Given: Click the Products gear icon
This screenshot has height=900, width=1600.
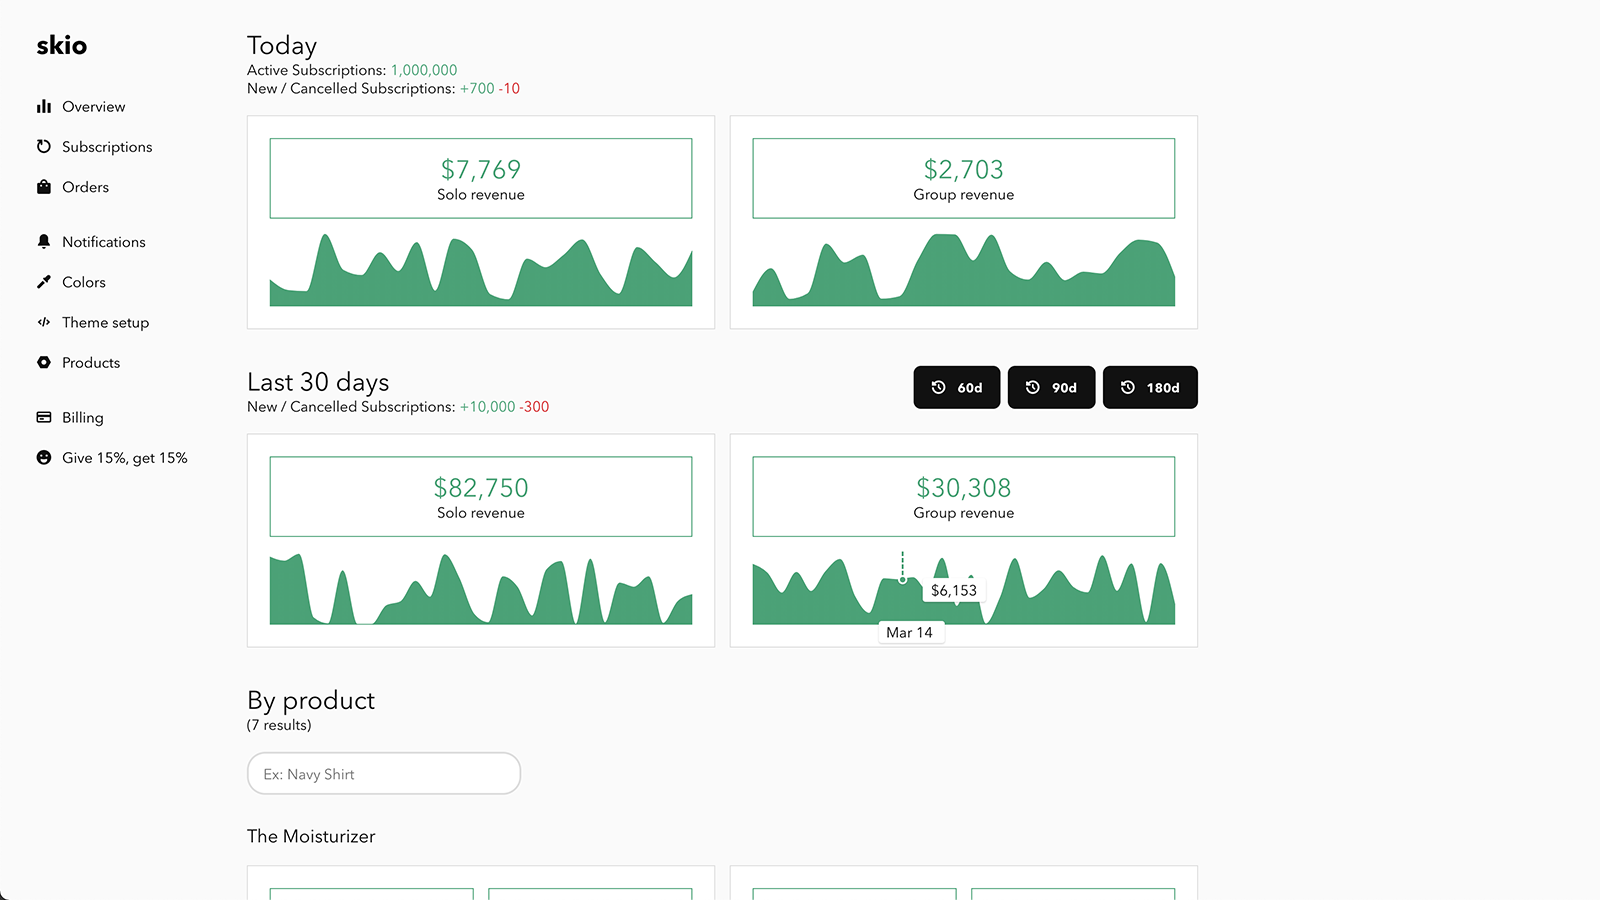Looking at the screenshot, I should tap(44, 362).
